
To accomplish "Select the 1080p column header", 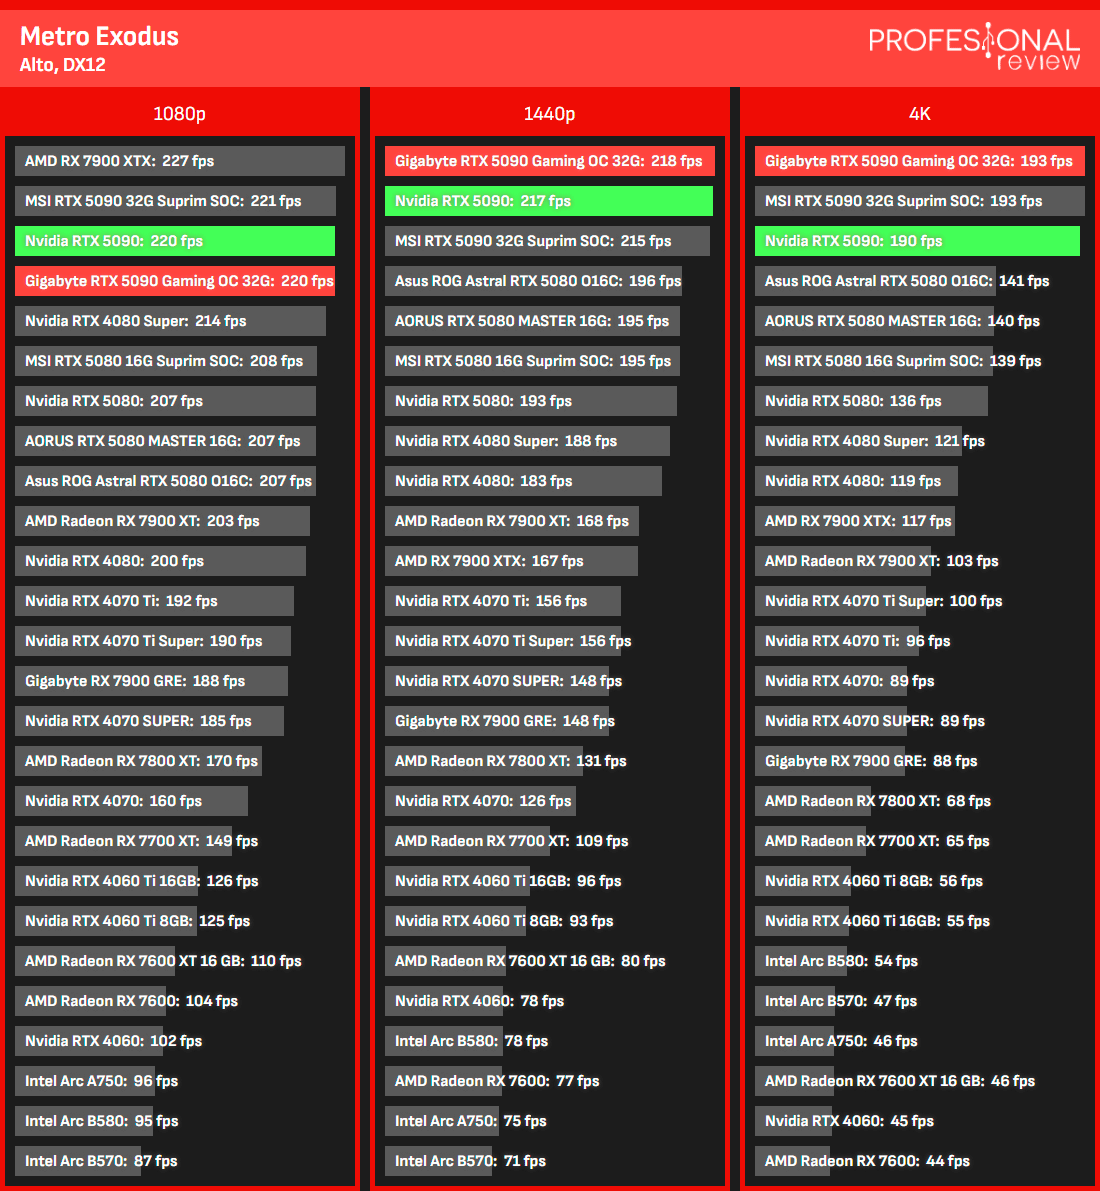I will click(x=179, y=113).
